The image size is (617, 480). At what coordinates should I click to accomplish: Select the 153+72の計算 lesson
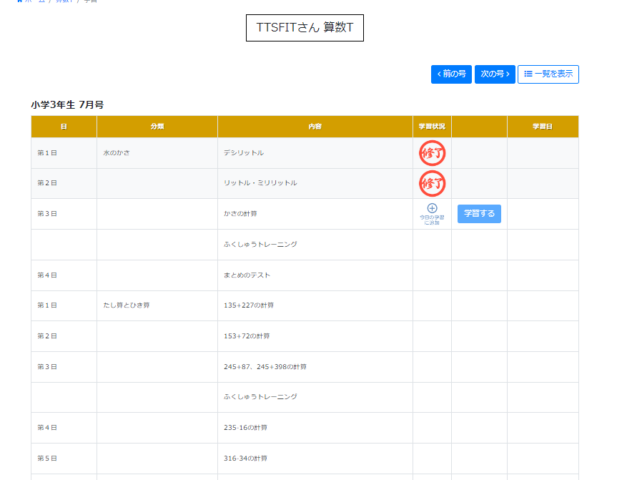pyautogui.click(x=246, y=336)
